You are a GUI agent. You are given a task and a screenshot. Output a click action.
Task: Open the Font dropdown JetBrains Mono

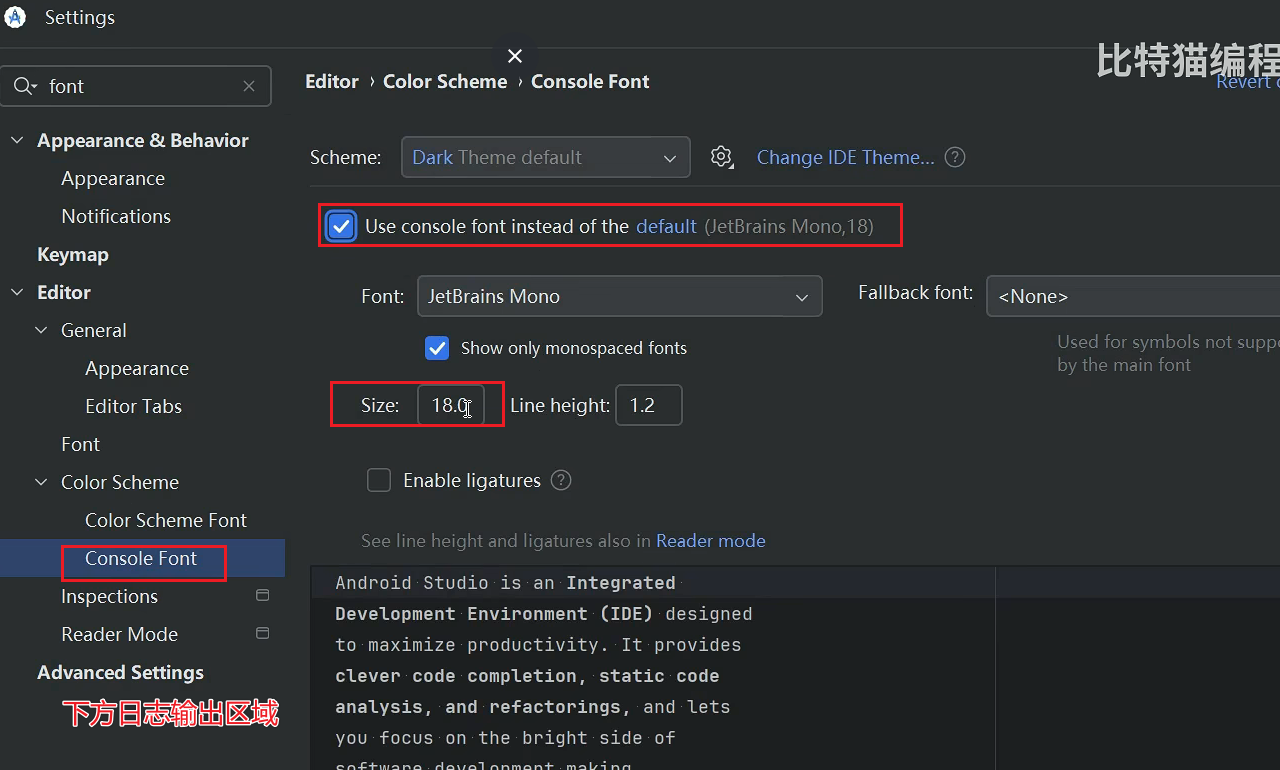[620, 296]
